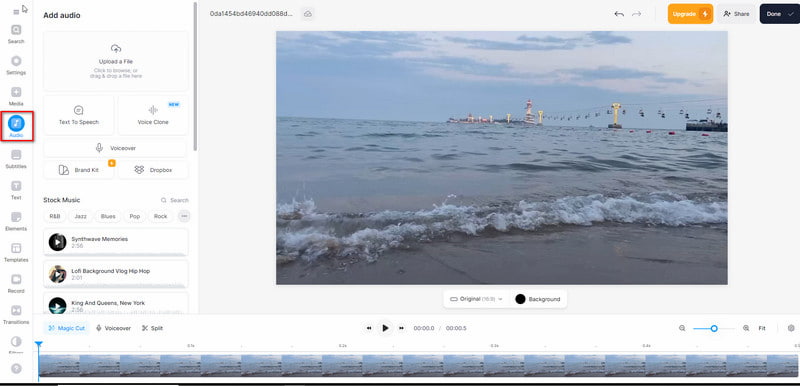This screenshot has width=800, height=386.
Task: Filter stock music by Pop
Action: point(135,216)
